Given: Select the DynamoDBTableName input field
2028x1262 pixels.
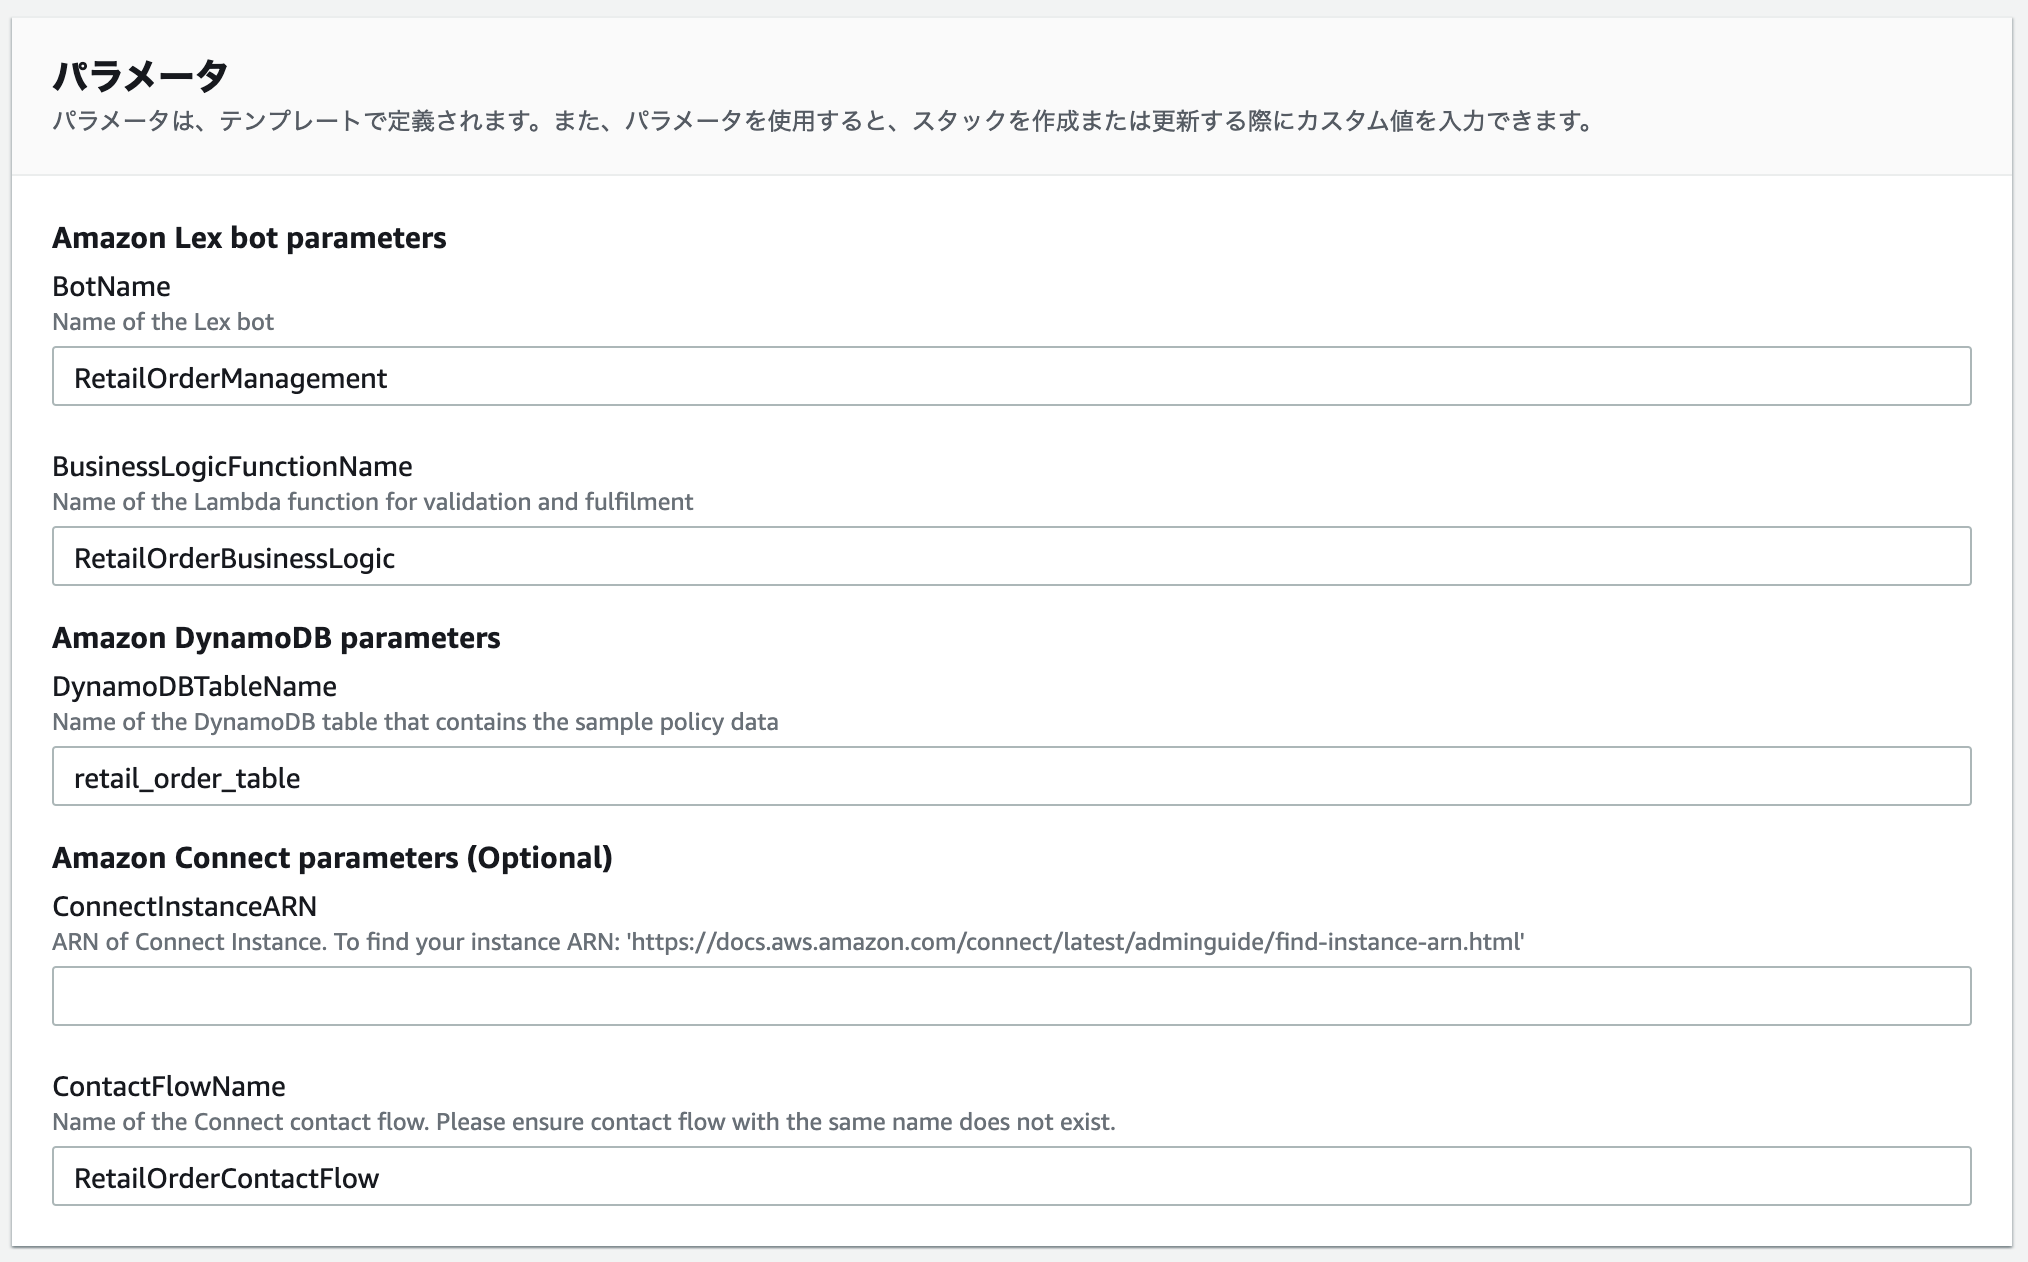Looking at the screenshot, I should (1010, 777).
